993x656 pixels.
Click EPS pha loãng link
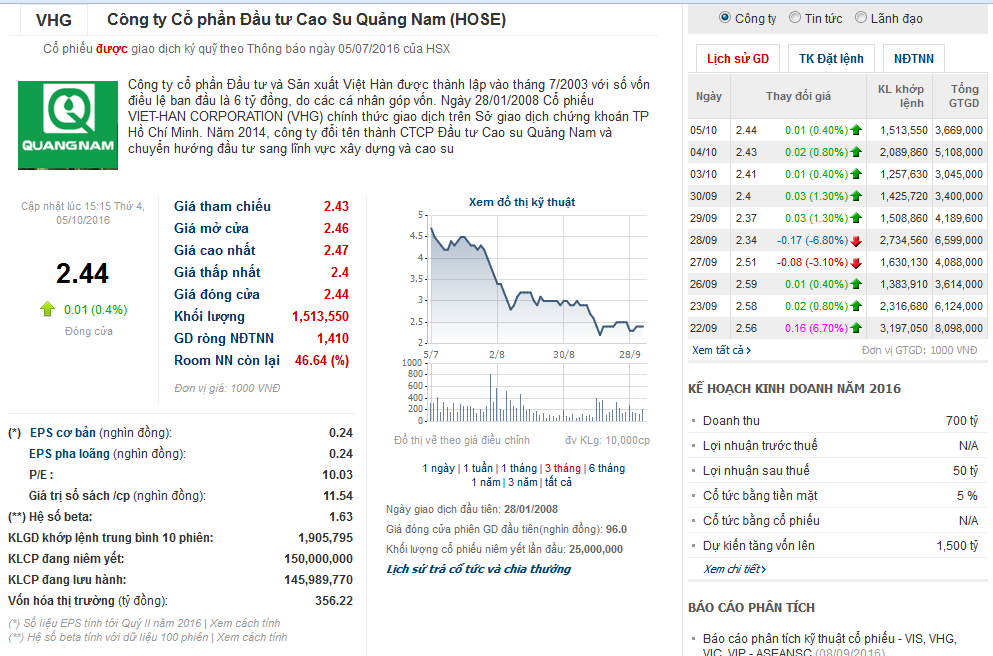(69, 453)
